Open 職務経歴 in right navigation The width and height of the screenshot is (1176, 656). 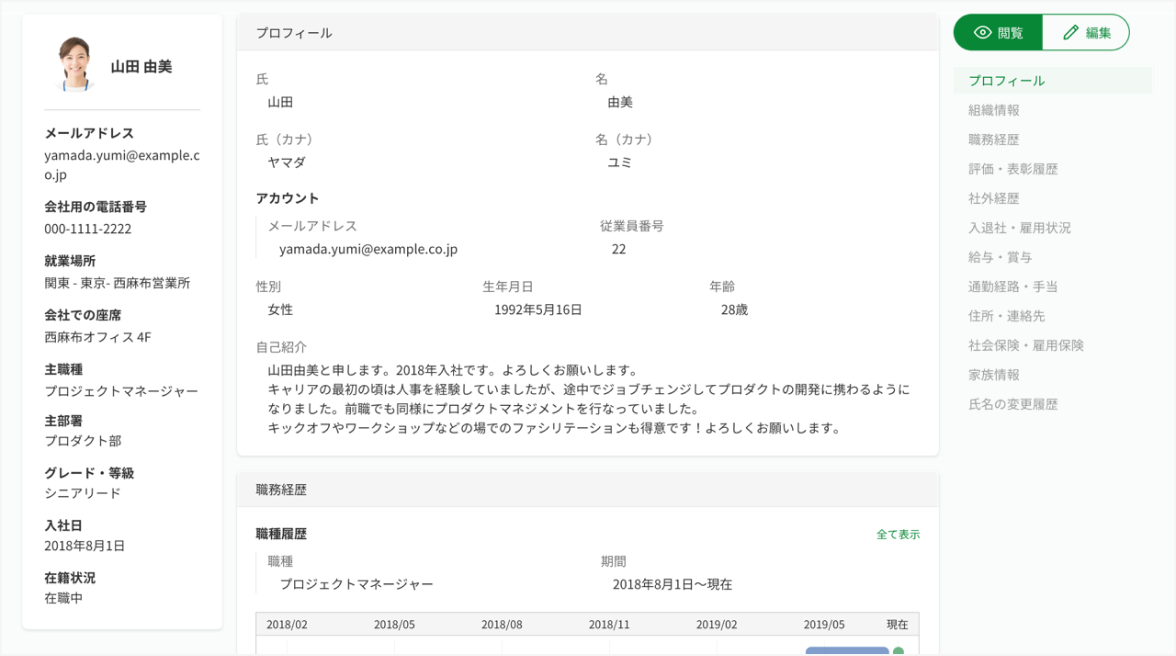tap(994, 139)
